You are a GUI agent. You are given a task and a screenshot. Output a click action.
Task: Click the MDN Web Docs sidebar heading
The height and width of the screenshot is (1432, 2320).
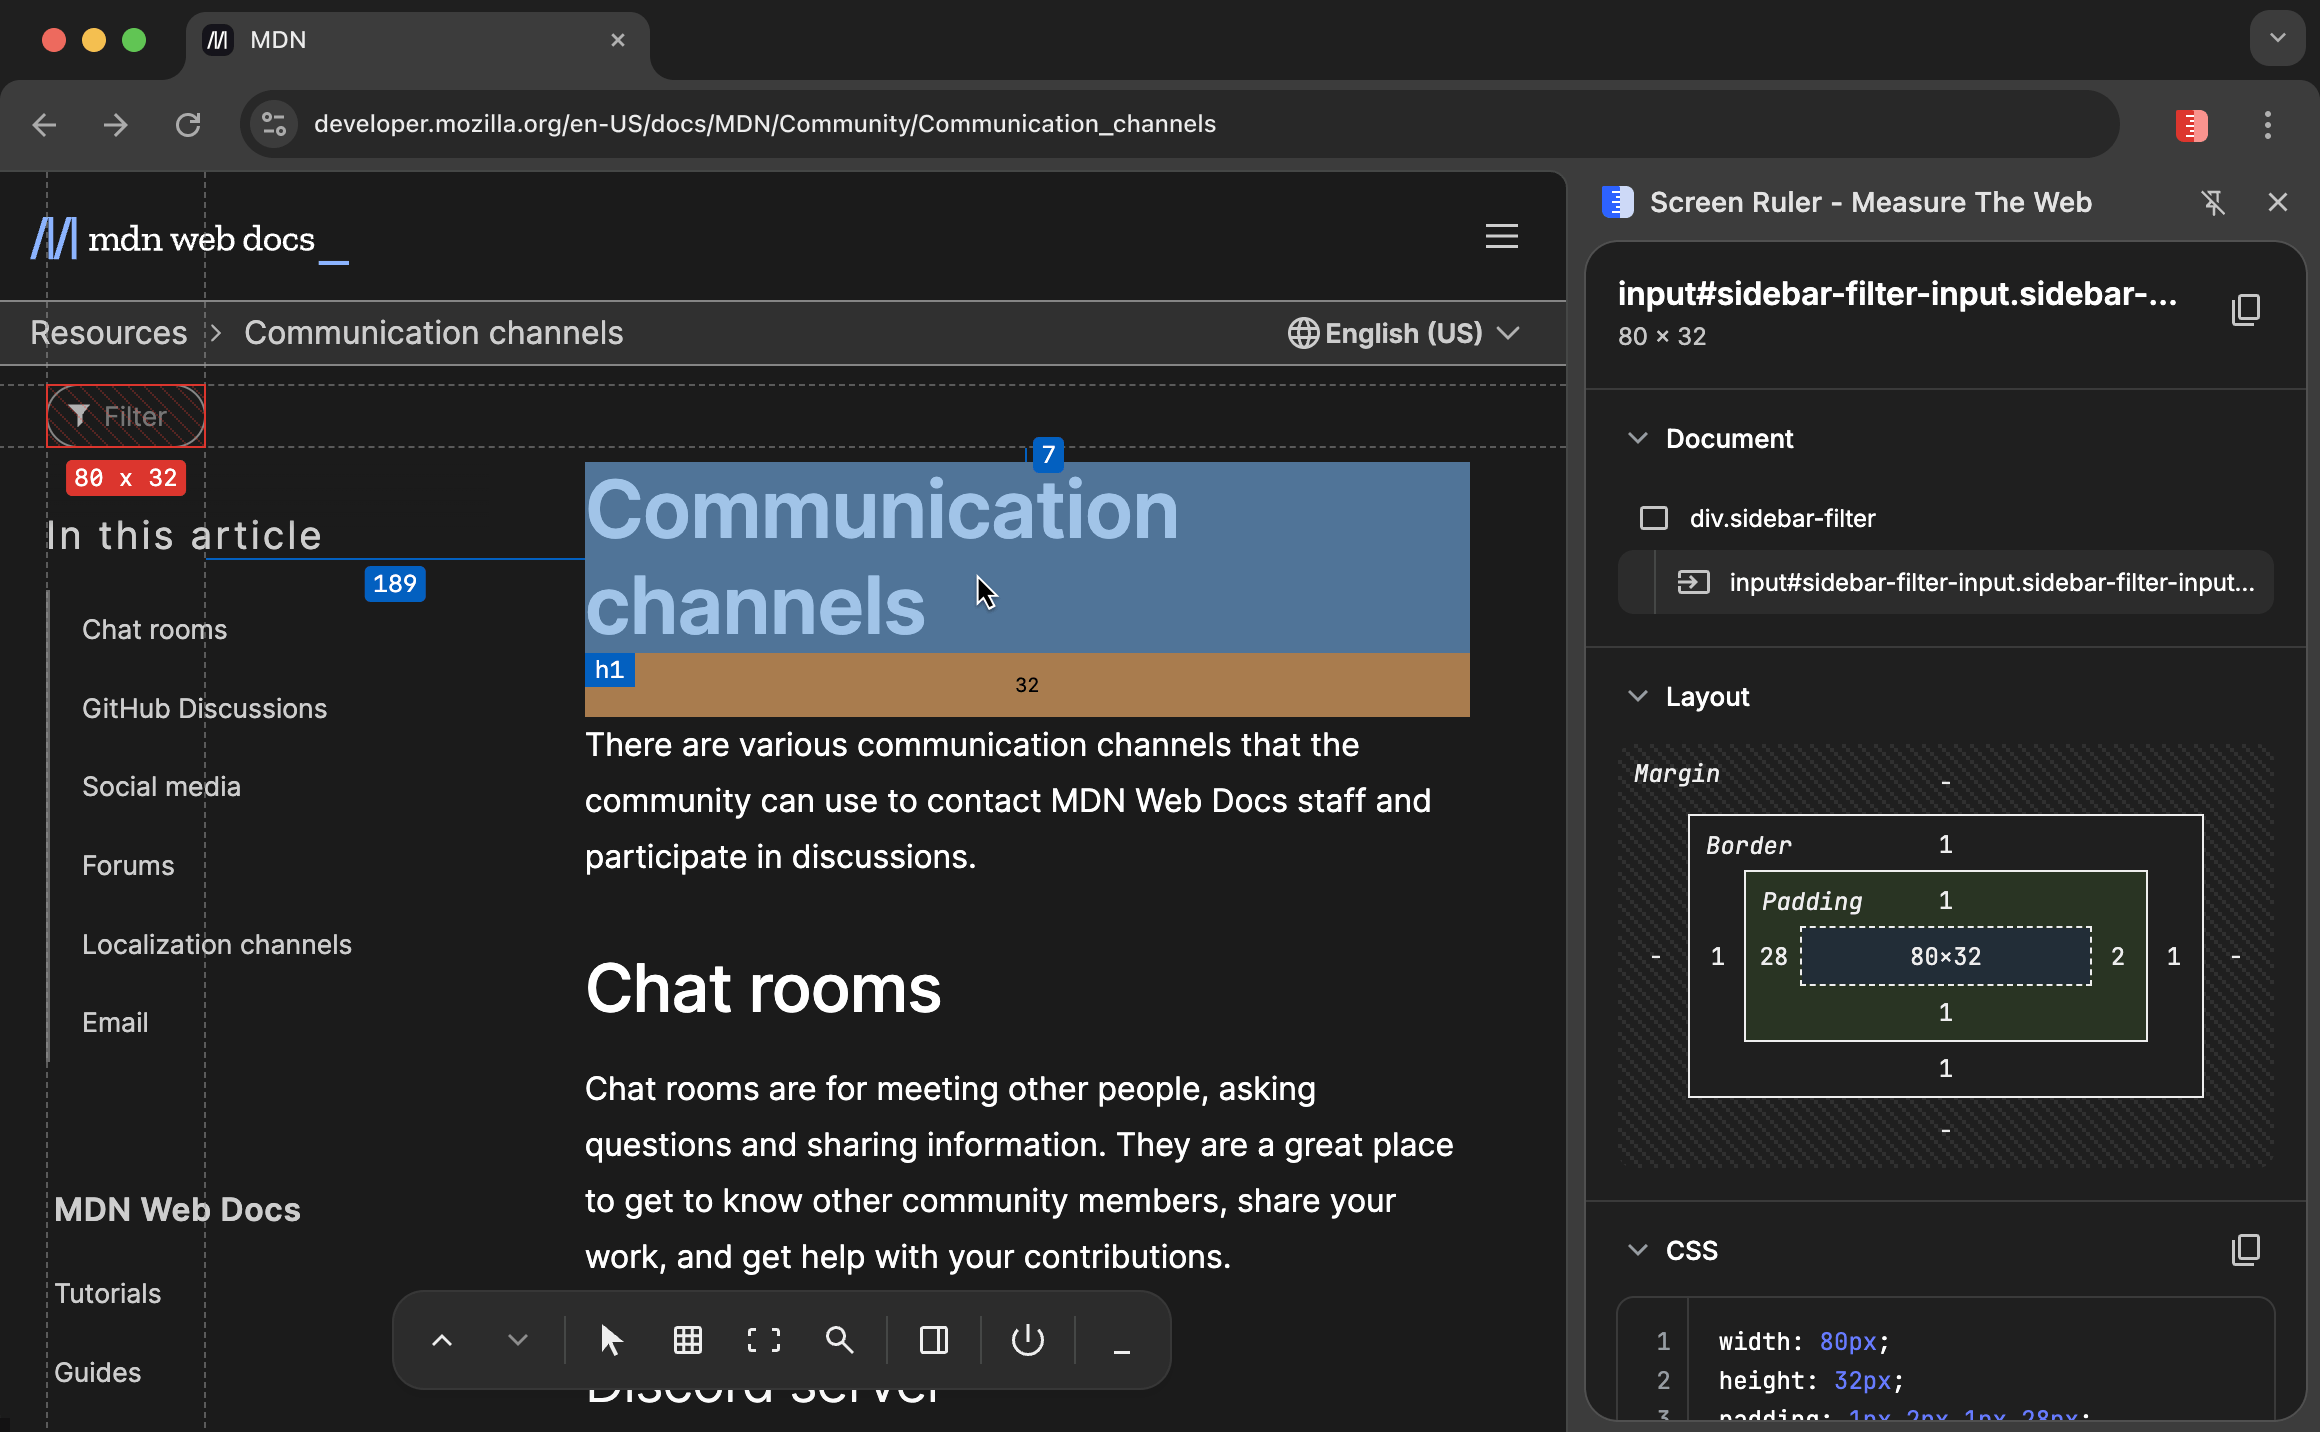pyautogui.click(x=177, y=1210)
